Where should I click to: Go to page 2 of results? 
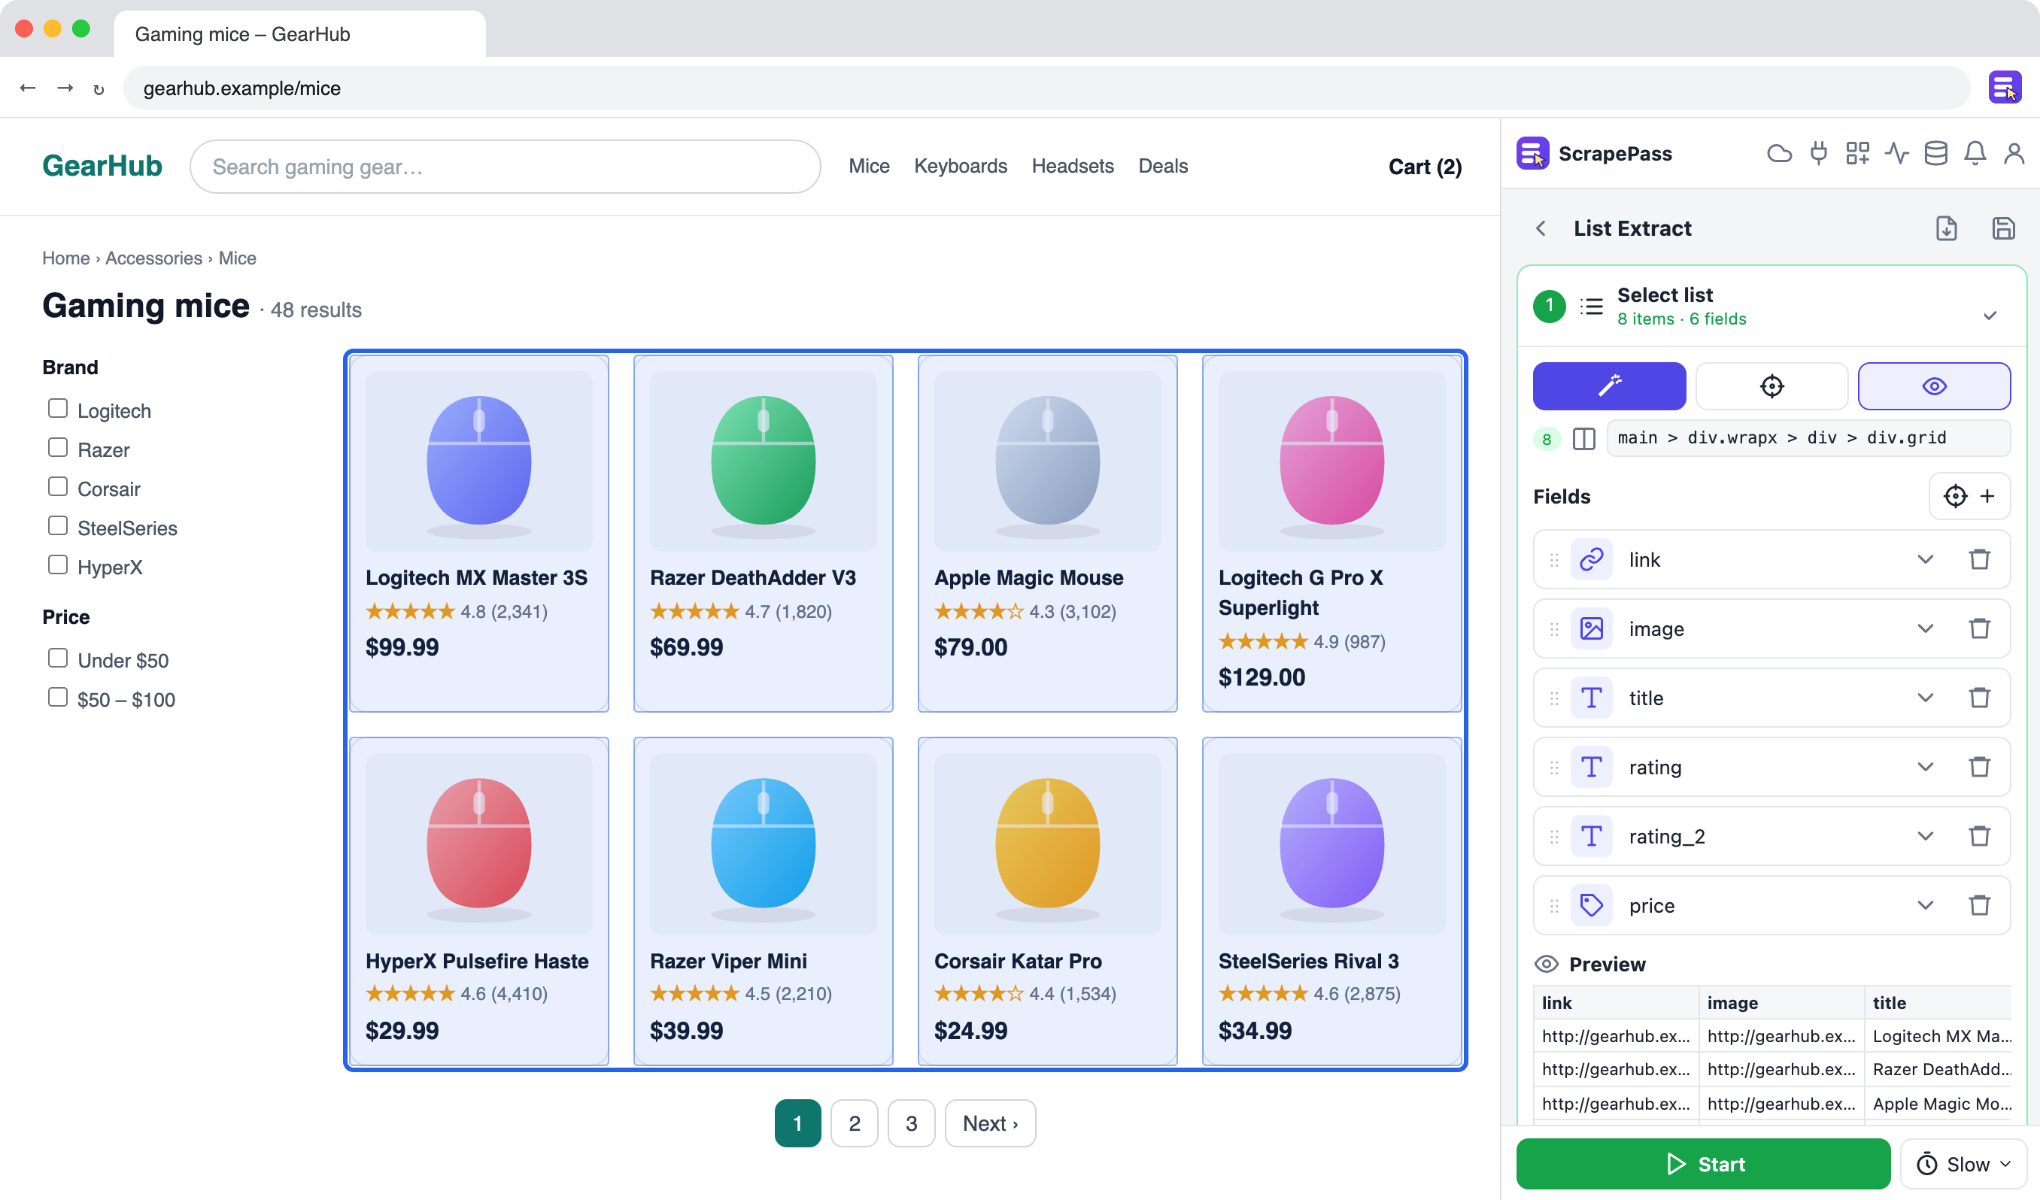[854, 1123]
